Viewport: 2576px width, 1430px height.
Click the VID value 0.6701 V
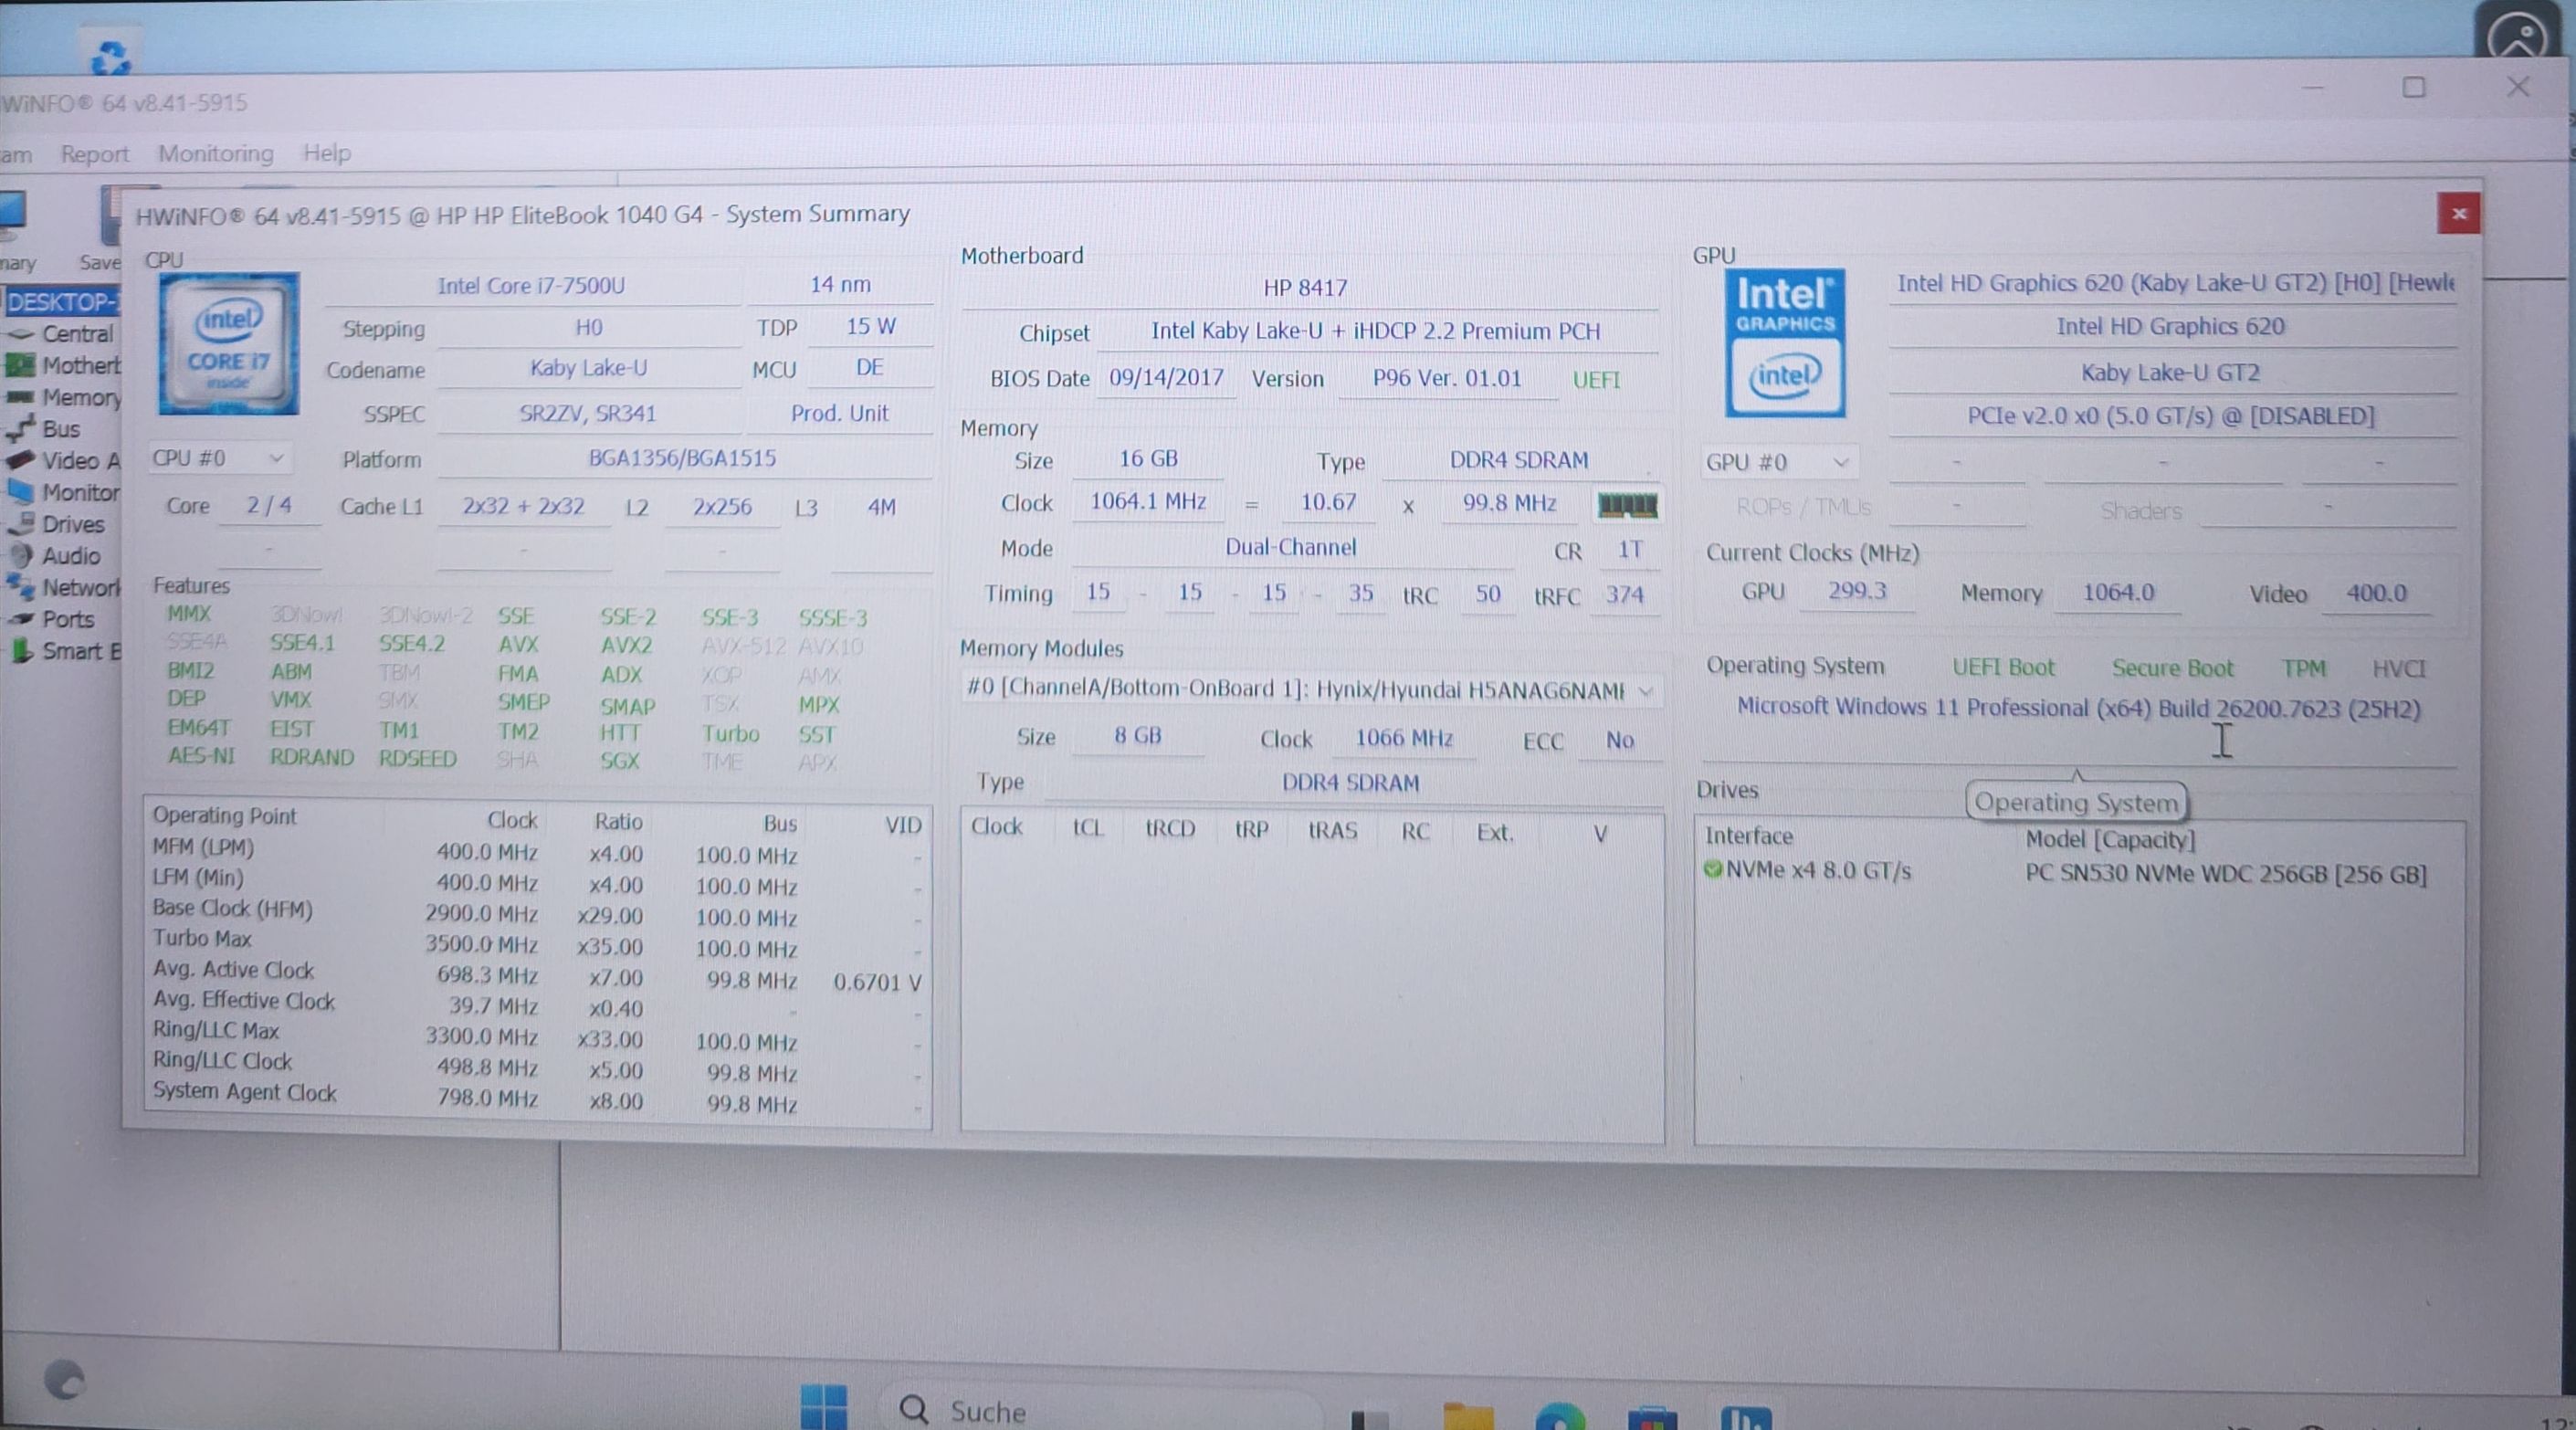[x=877, y=982]
